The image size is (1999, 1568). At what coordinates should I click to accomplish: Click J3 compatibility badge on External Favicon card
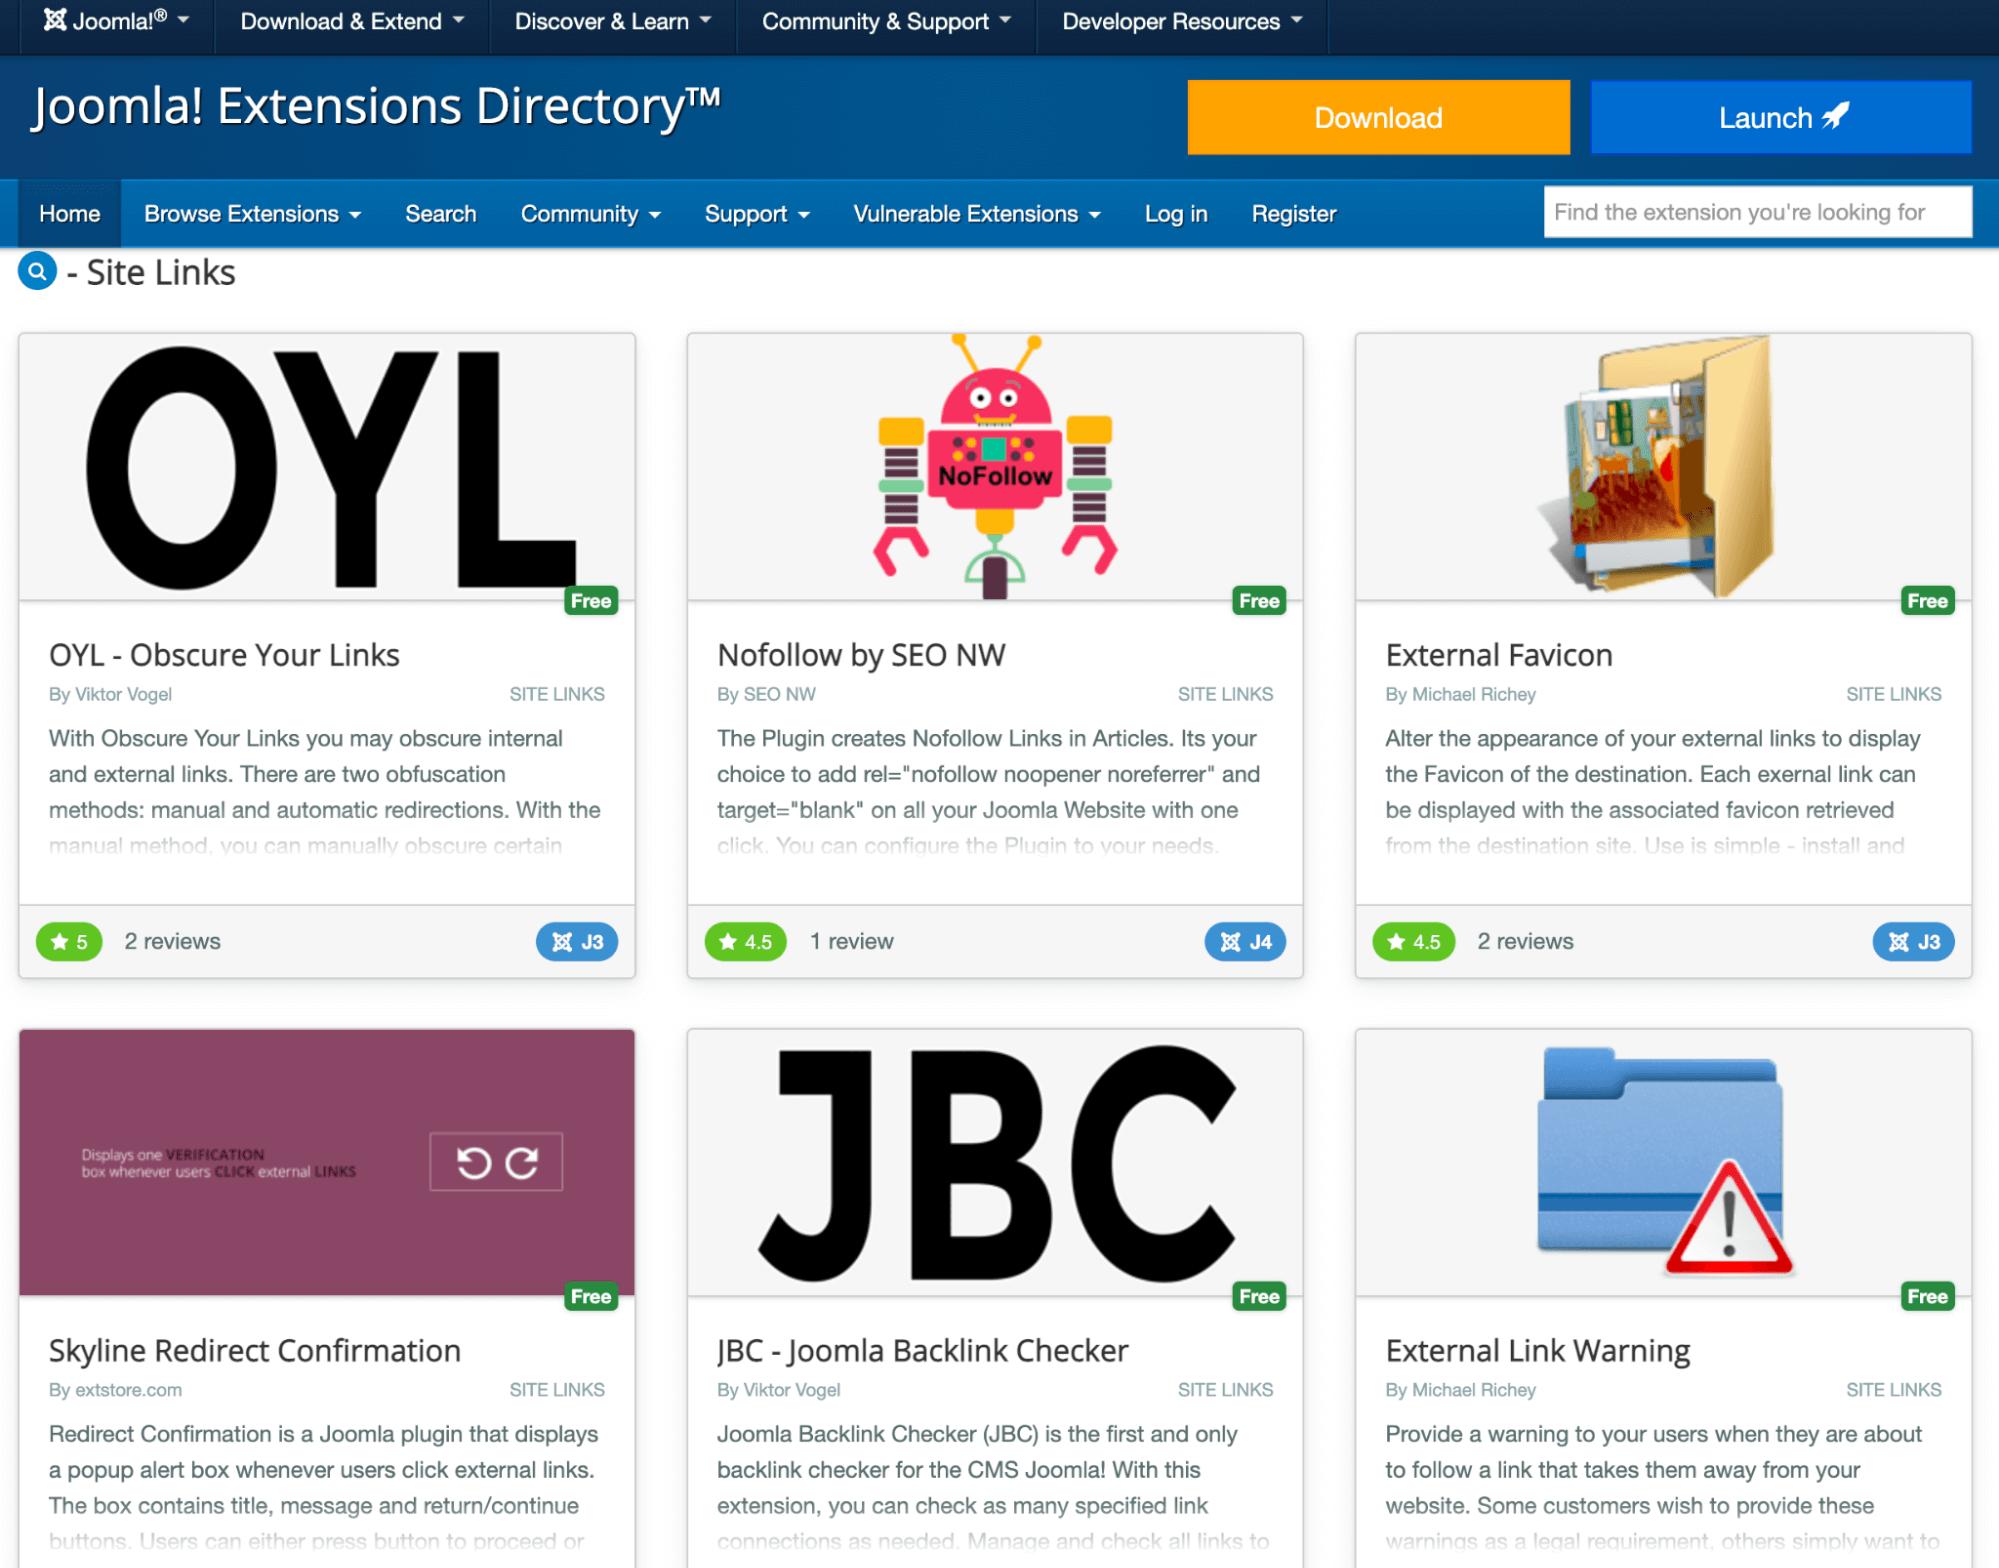click(1913, 941)
